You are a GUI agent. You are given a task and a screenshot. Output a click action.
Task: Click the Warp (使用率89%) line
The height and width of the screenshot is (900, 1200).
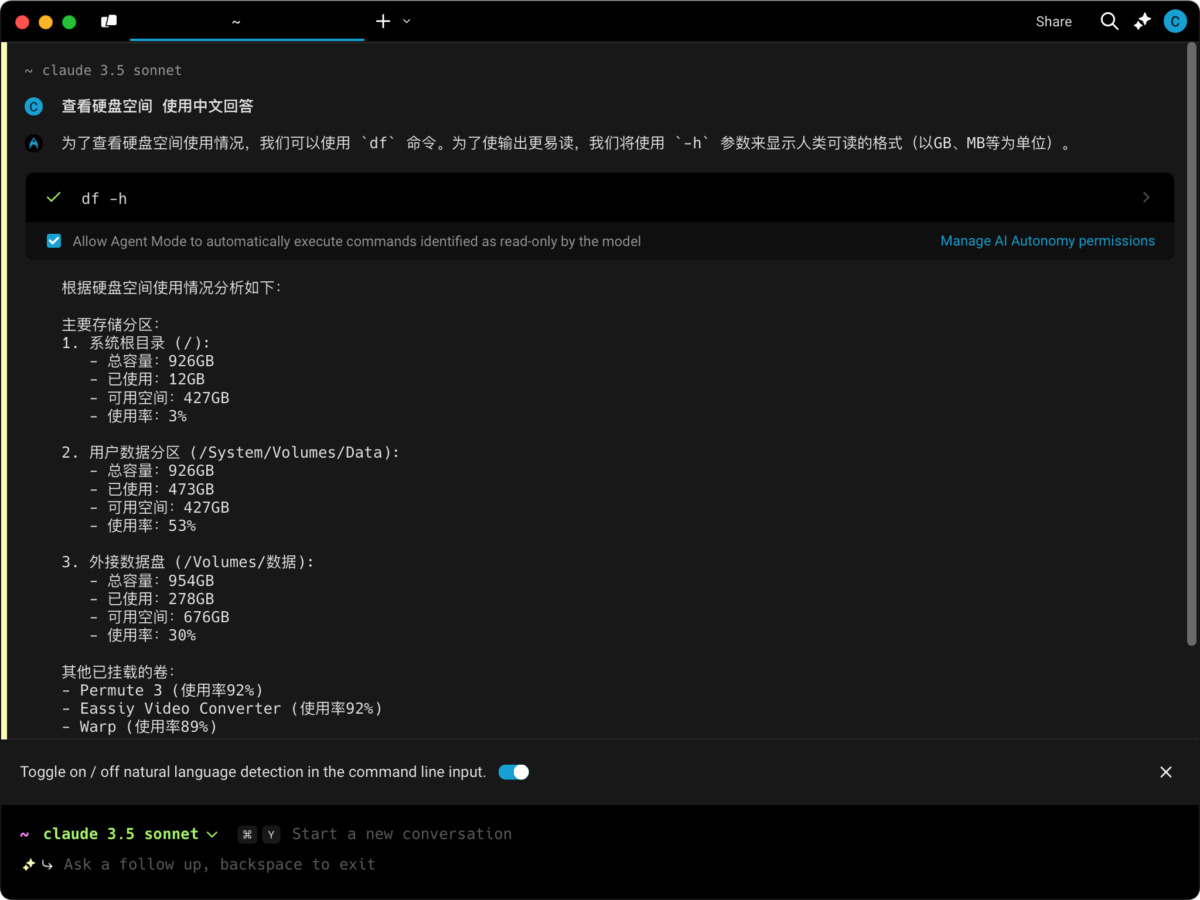point(139,727)
